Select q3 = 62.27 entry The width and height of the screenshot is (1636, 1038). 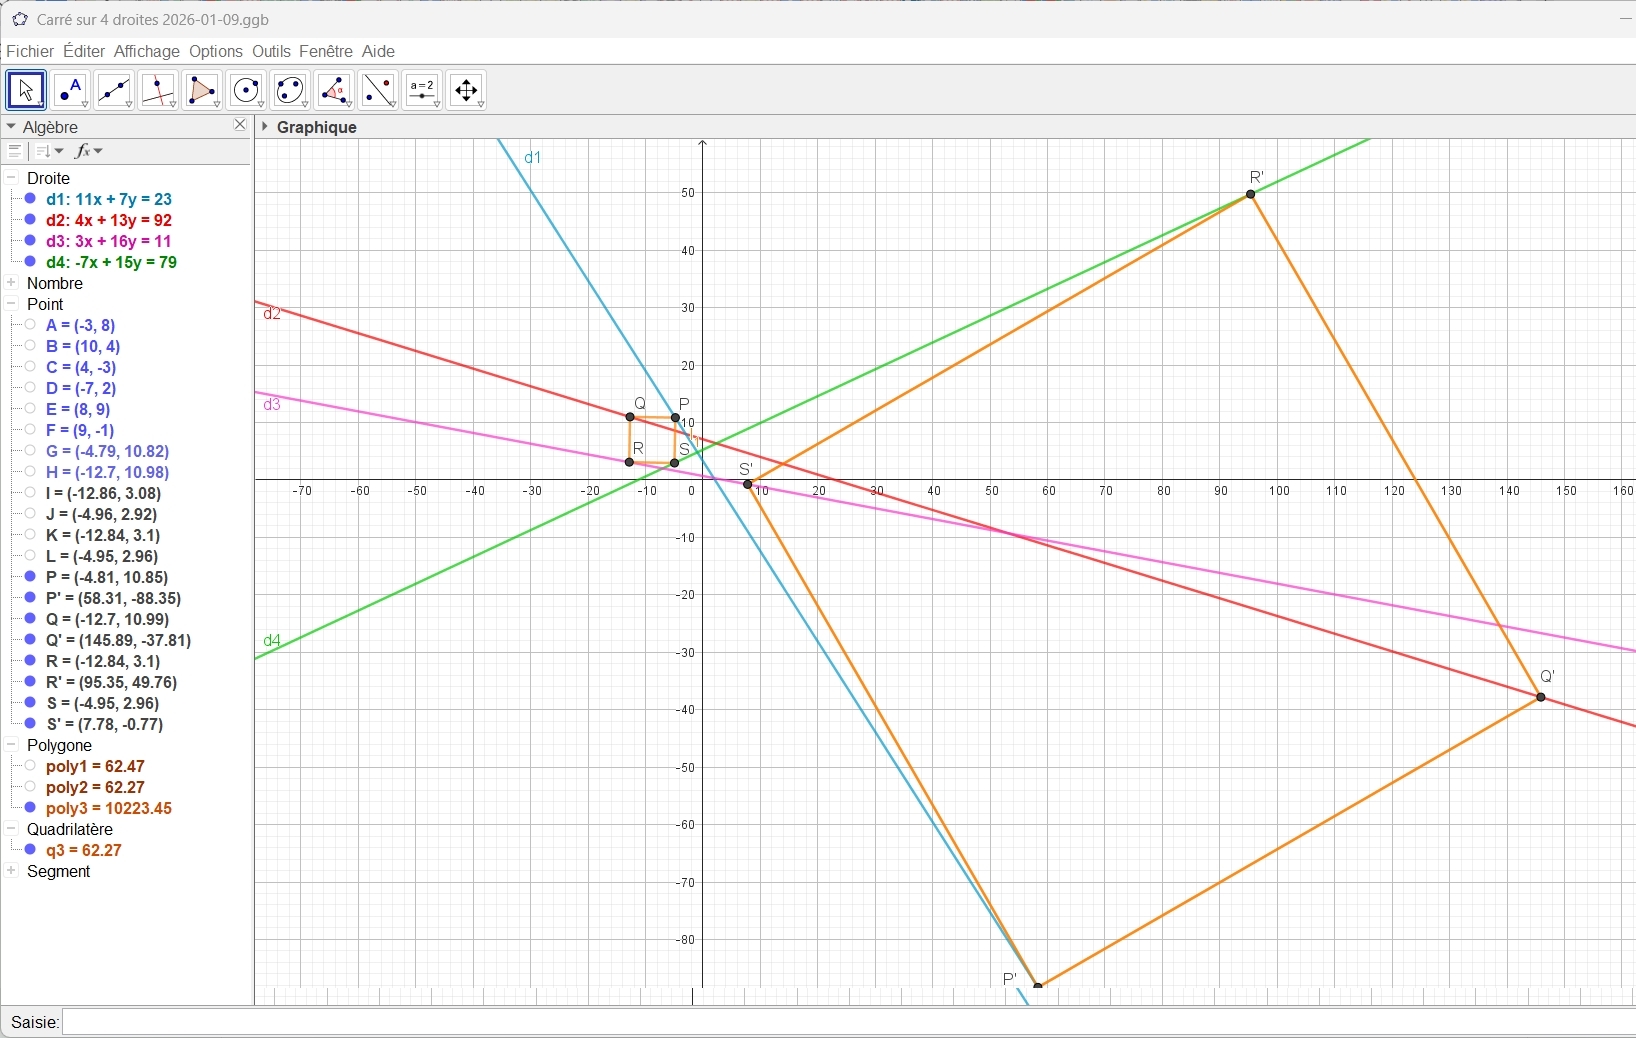[85, 850]
